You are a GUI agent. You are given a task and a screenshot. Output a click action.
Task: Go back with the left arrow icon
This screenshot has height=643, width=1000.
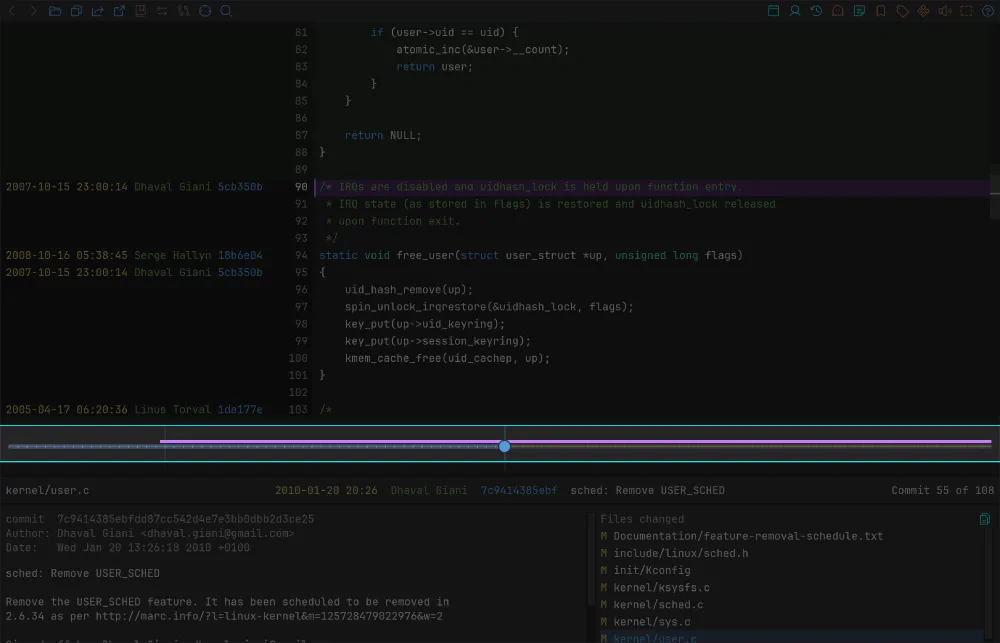(12, 11)
